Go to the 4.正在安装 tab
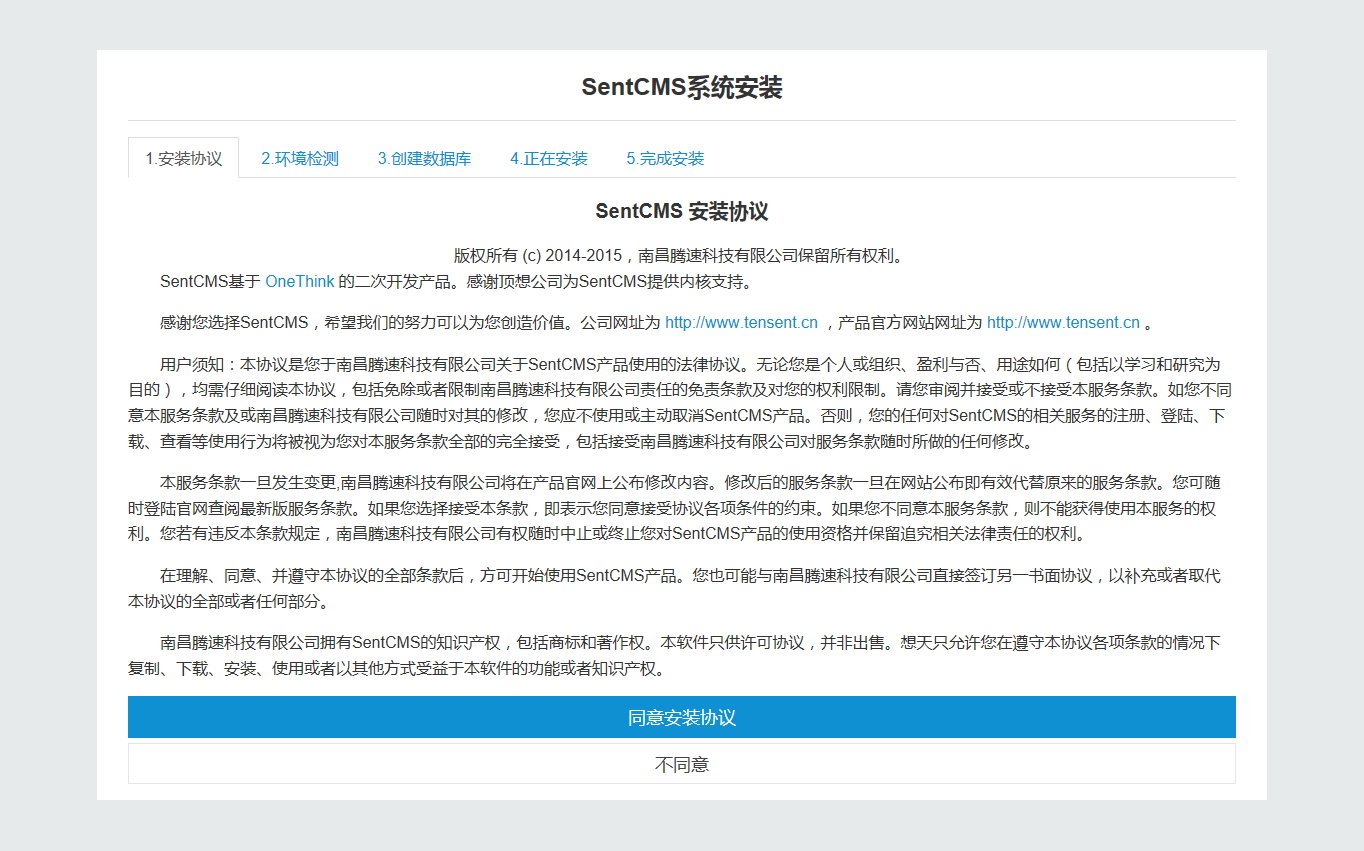Viewport: 1364px width, 851px height. tap(549, 158)
